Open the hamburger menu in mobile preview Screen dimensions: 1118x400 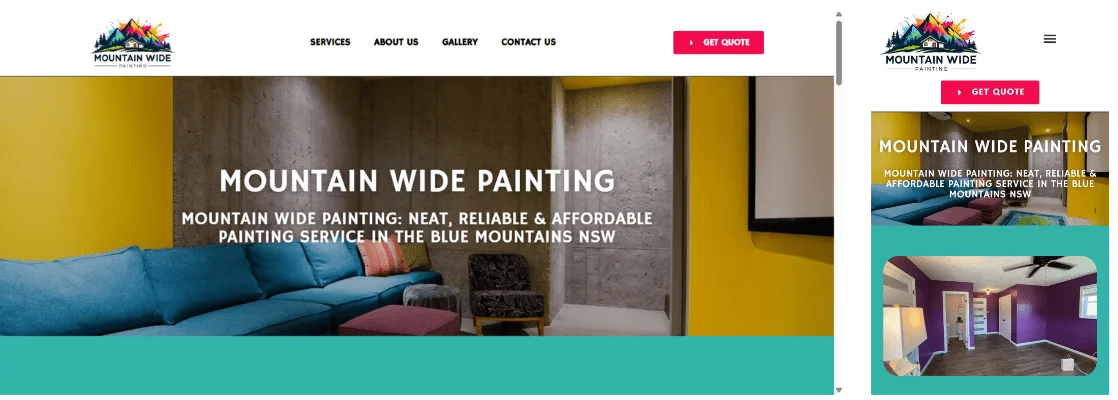(1050, 39)
